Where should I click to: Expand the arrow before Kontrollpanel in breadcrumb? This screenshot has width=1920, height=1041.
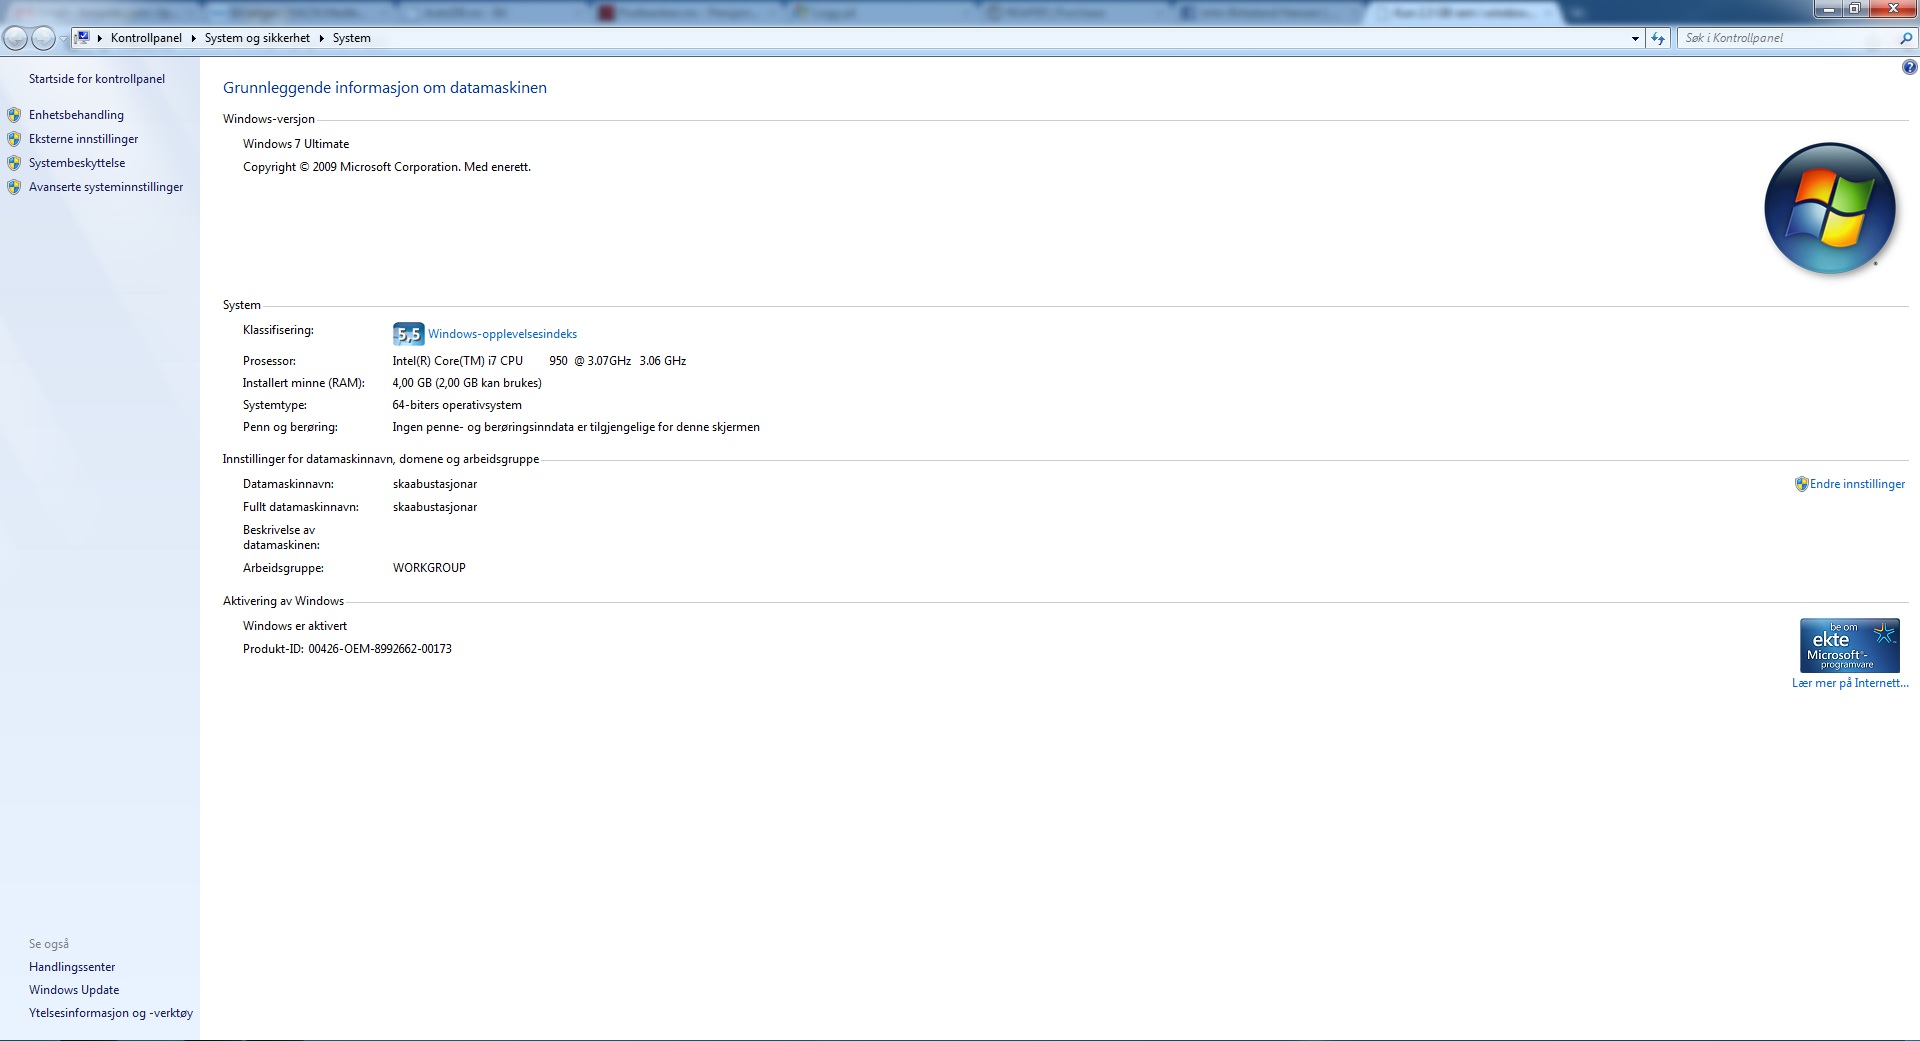100,38
